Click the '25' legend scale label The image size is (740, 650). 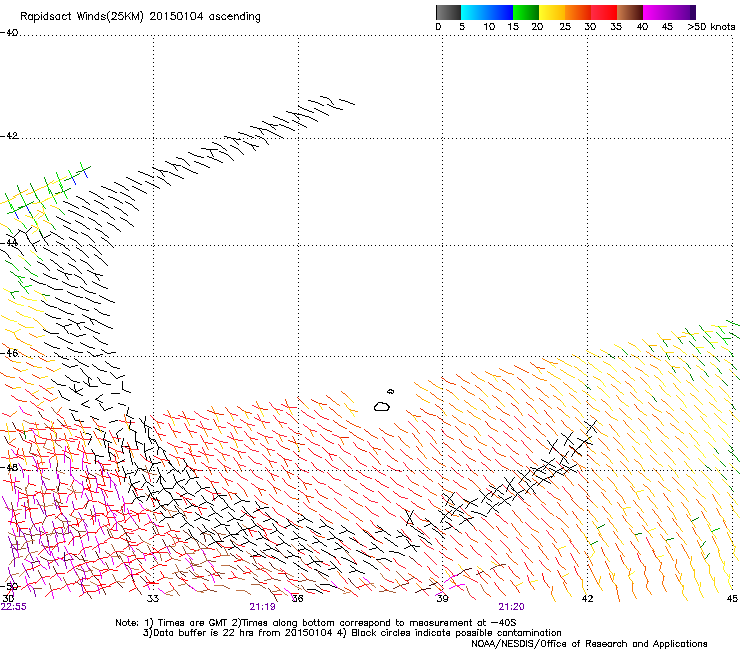pos(565,27)
